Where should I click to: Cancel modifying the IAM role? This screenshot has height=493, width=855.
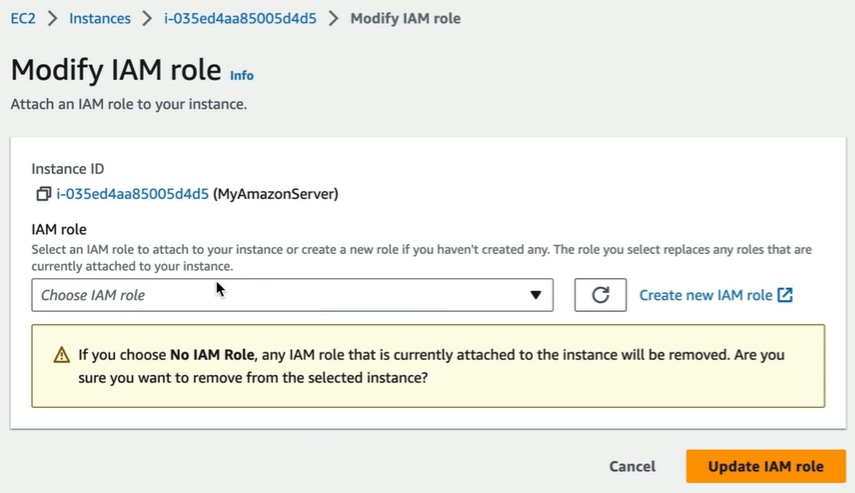[x=633, y=466]
